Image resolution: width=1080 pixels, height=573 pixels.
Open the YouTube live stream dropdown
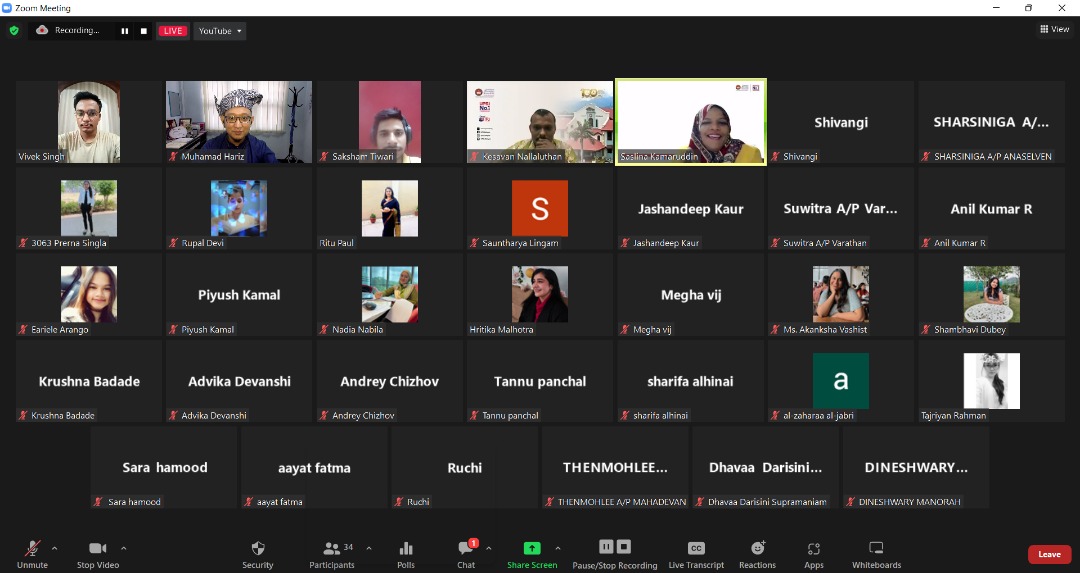220,31
